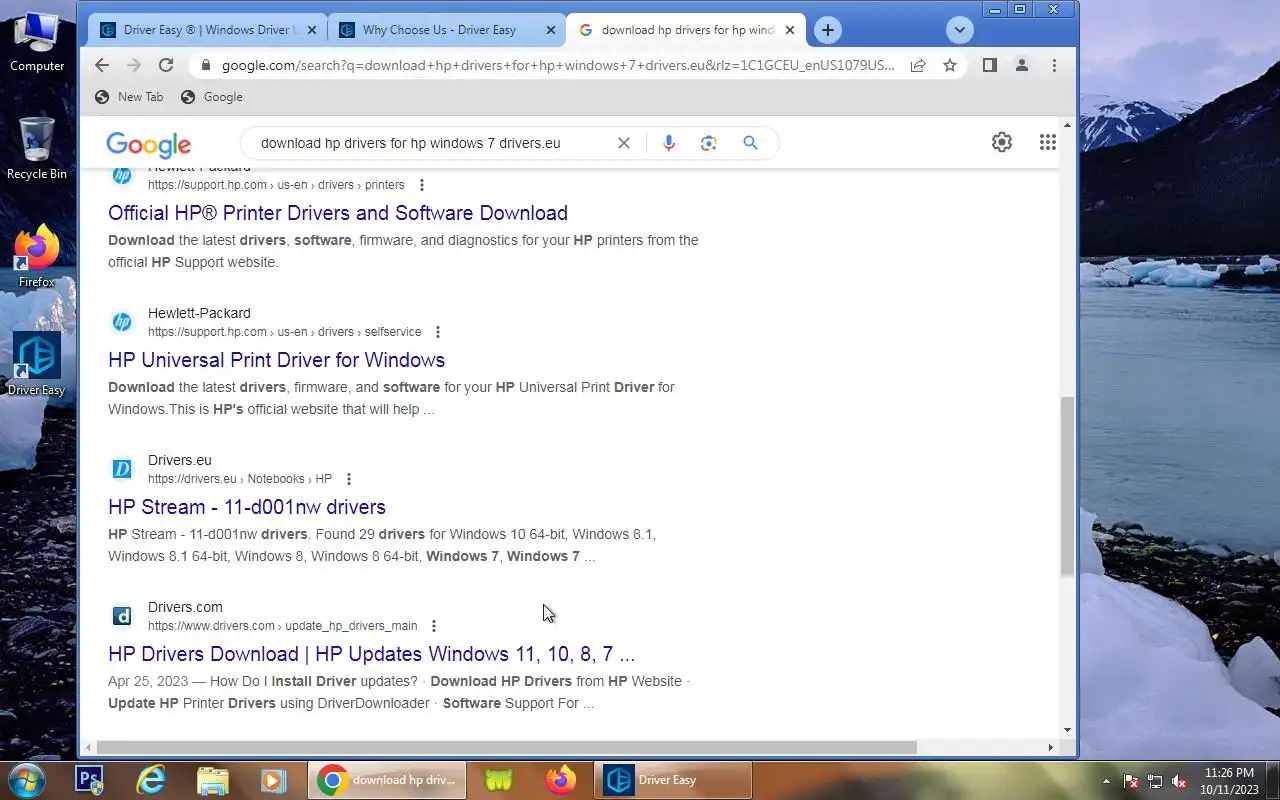Switch to Driver Easy Windows Driver tab
Viewport: 1280px width, 800px height.
[206, 30]
